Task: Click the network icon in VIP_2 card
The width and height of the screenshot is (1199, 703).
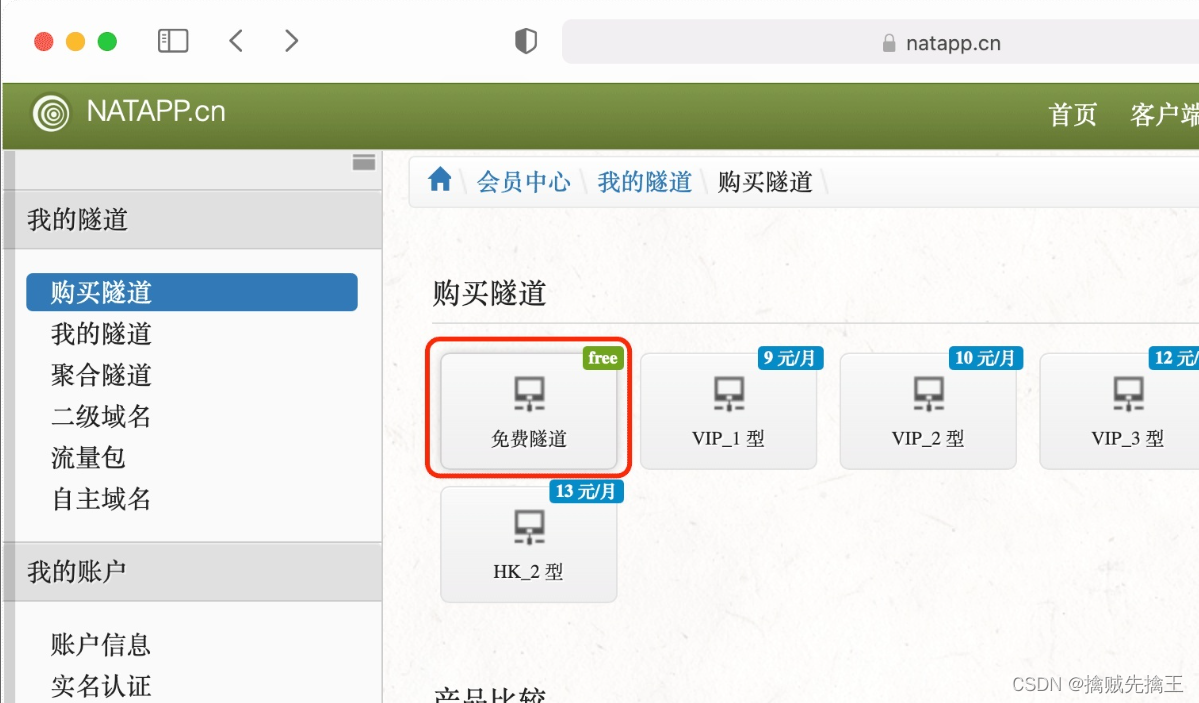Action: pos(928,394)
